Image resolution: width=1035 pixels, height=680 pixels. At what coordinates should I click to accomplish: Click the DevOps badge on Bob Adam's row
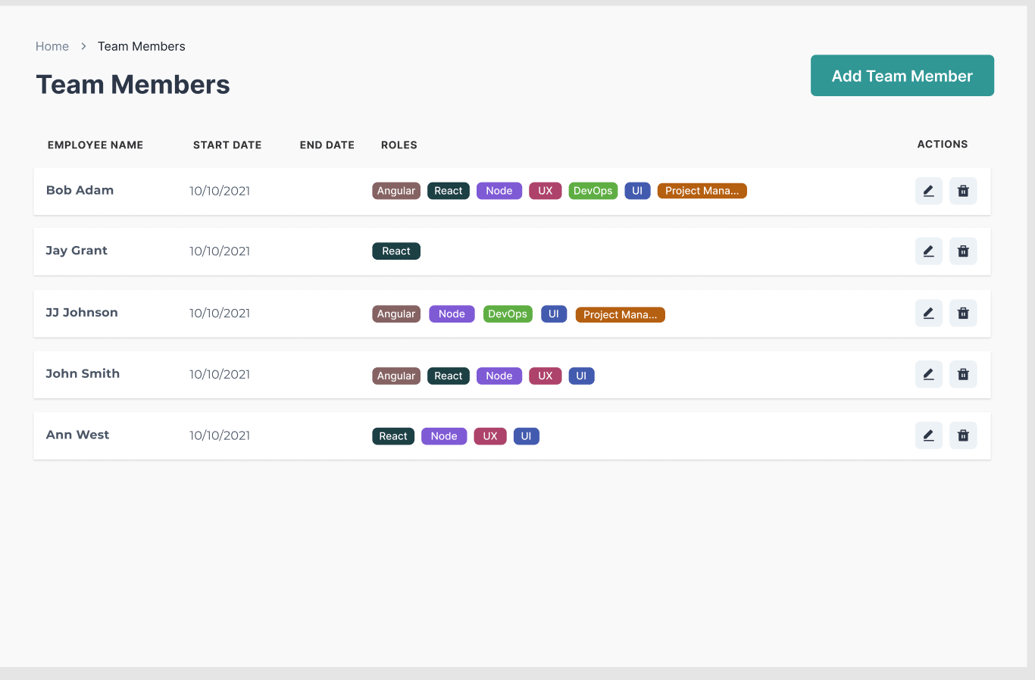tap(593, 190)
